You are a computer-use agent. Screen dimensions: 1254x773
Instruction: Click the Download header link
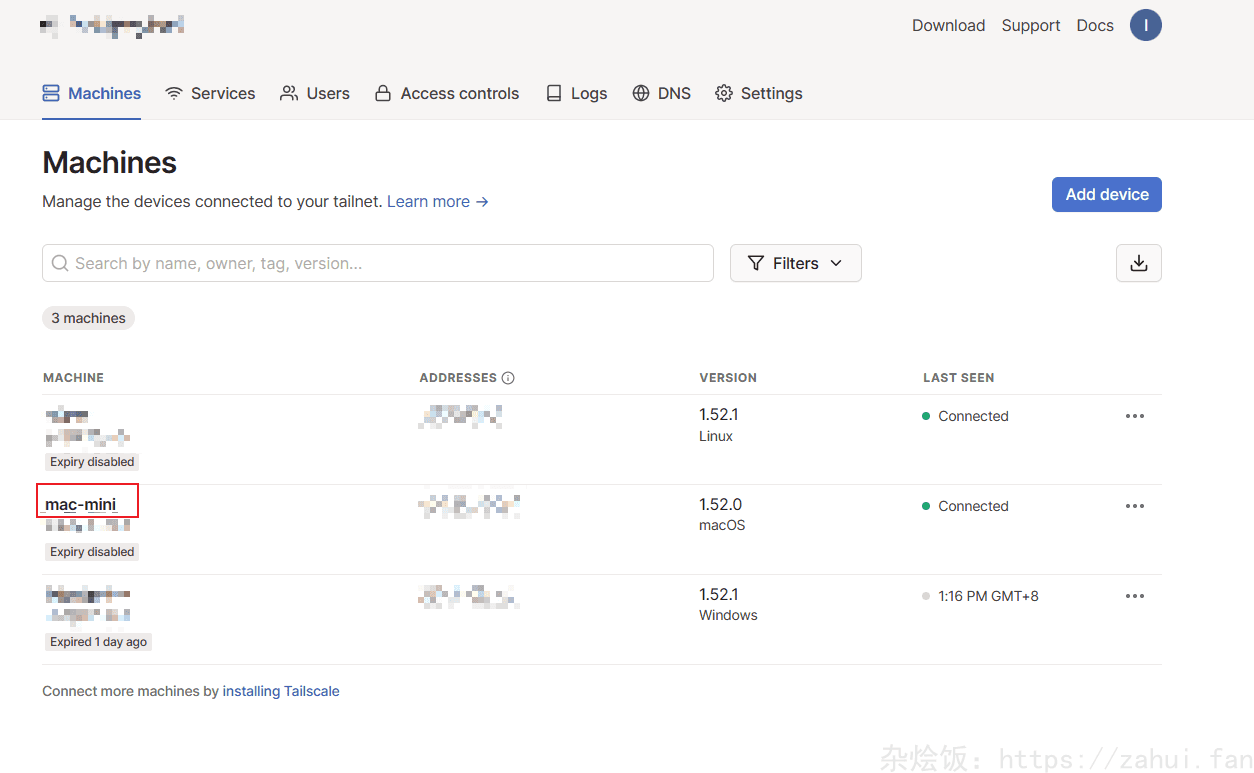point(948,26)
